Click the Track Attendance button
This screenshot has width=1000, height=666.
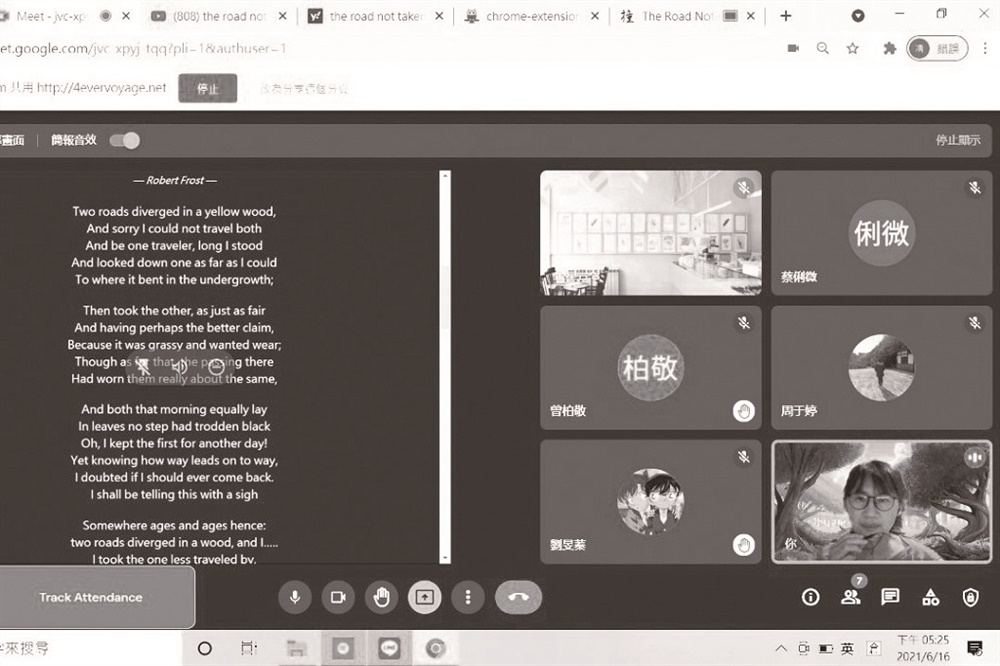click(91, 598)
